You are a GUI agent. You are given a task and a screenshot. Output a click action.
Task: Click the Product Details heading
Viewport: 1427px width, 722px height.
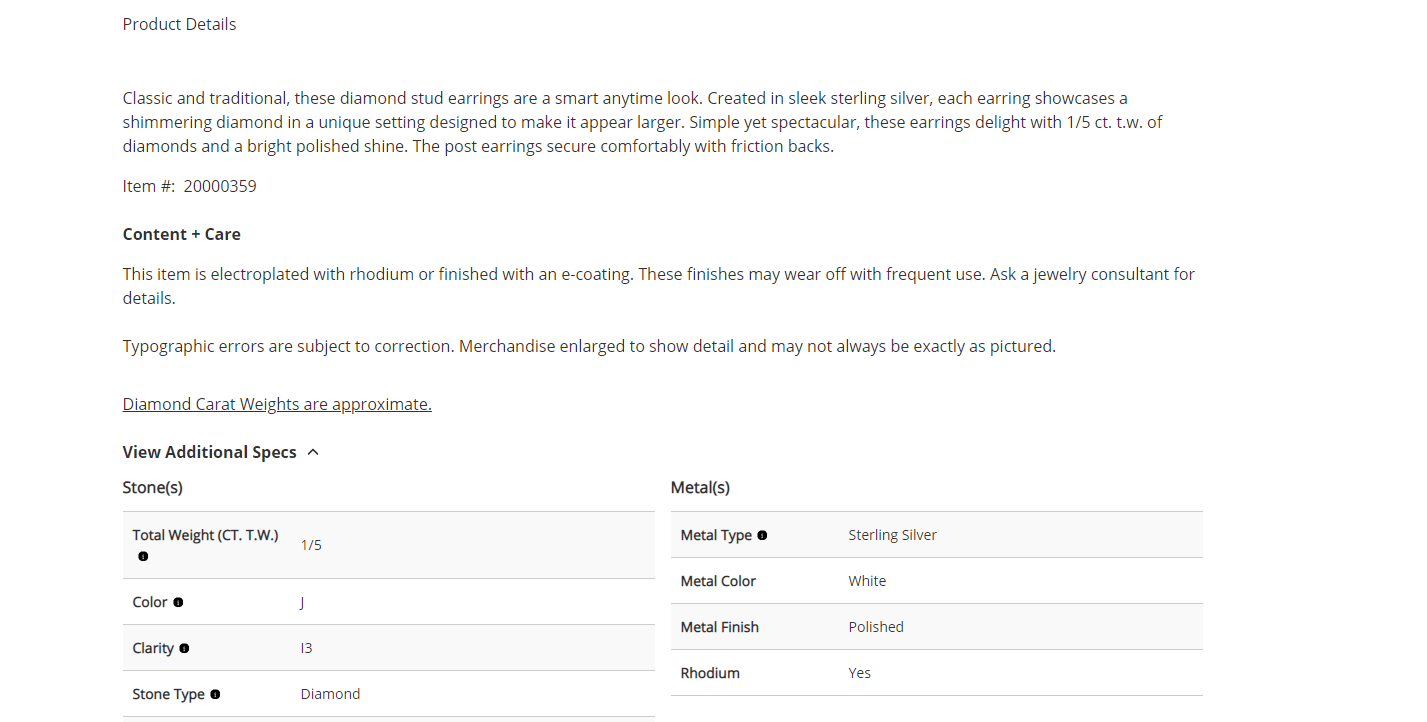click(180, 24)
